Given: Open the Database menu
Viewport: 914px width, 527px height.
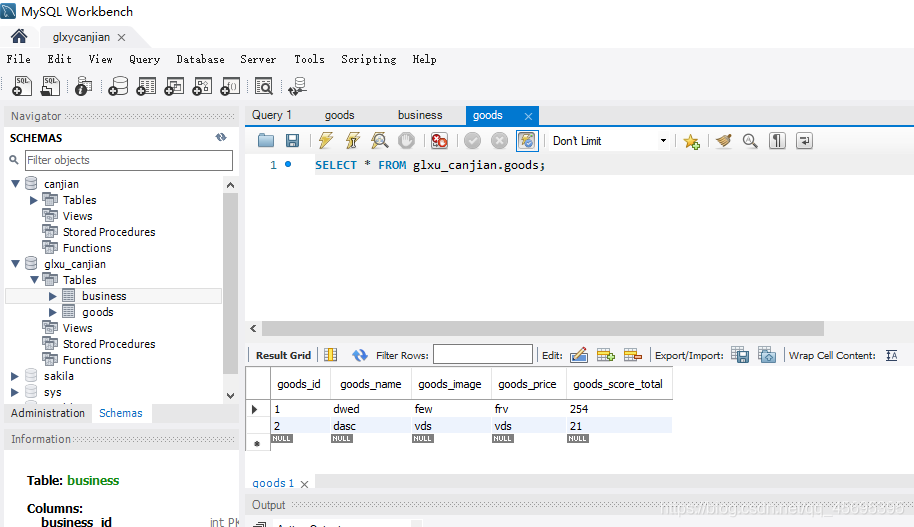Looking at the screenshot, I should (x=200, y=59).
